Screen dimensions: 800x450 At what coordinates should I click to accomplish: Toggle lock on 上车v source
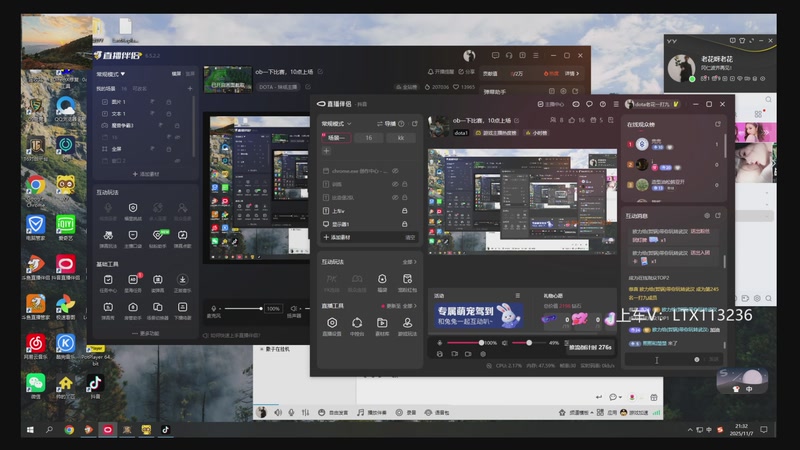(x=405, y=211)
